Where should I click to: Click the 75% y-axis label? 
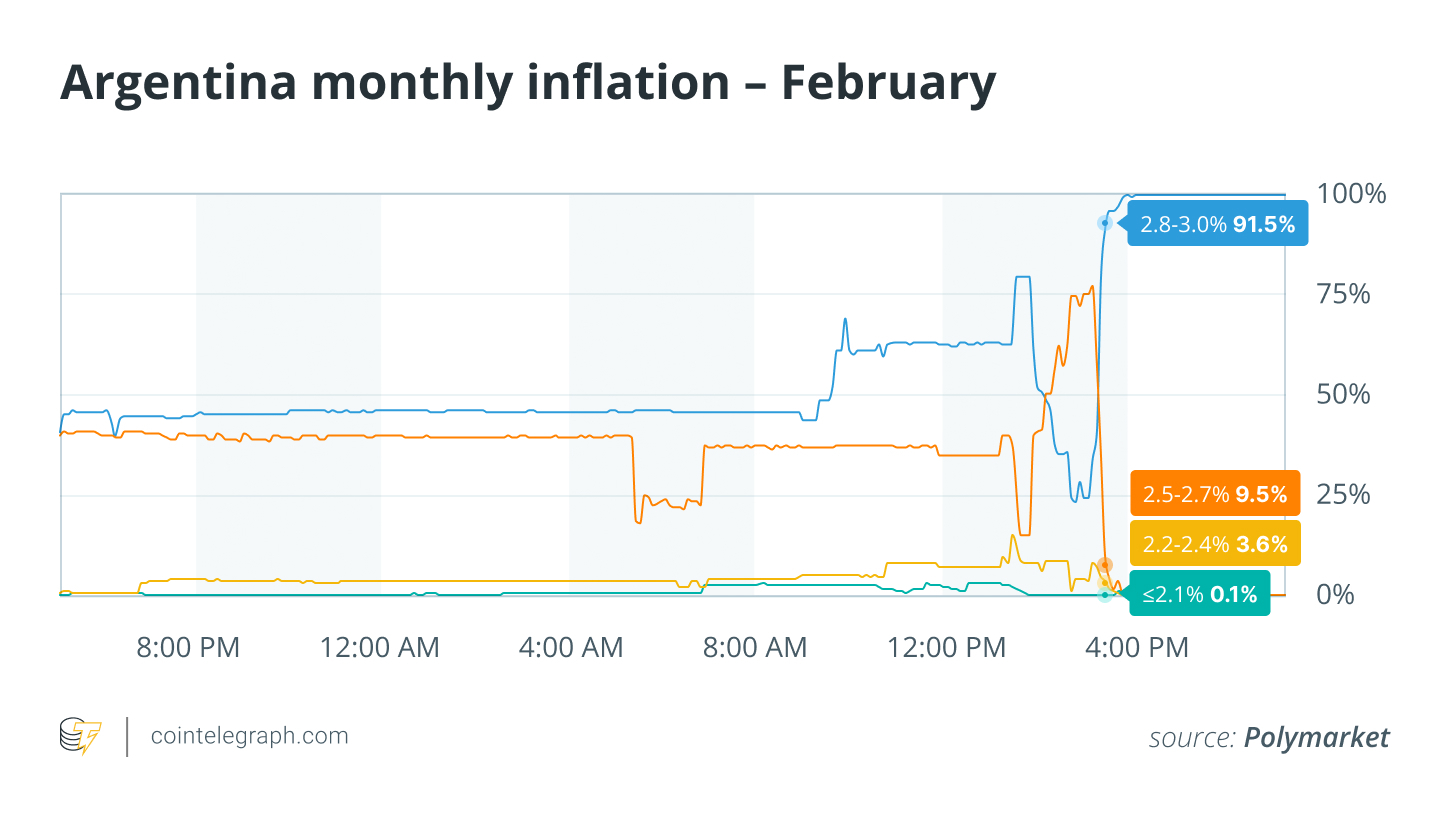pos(1343,294)
